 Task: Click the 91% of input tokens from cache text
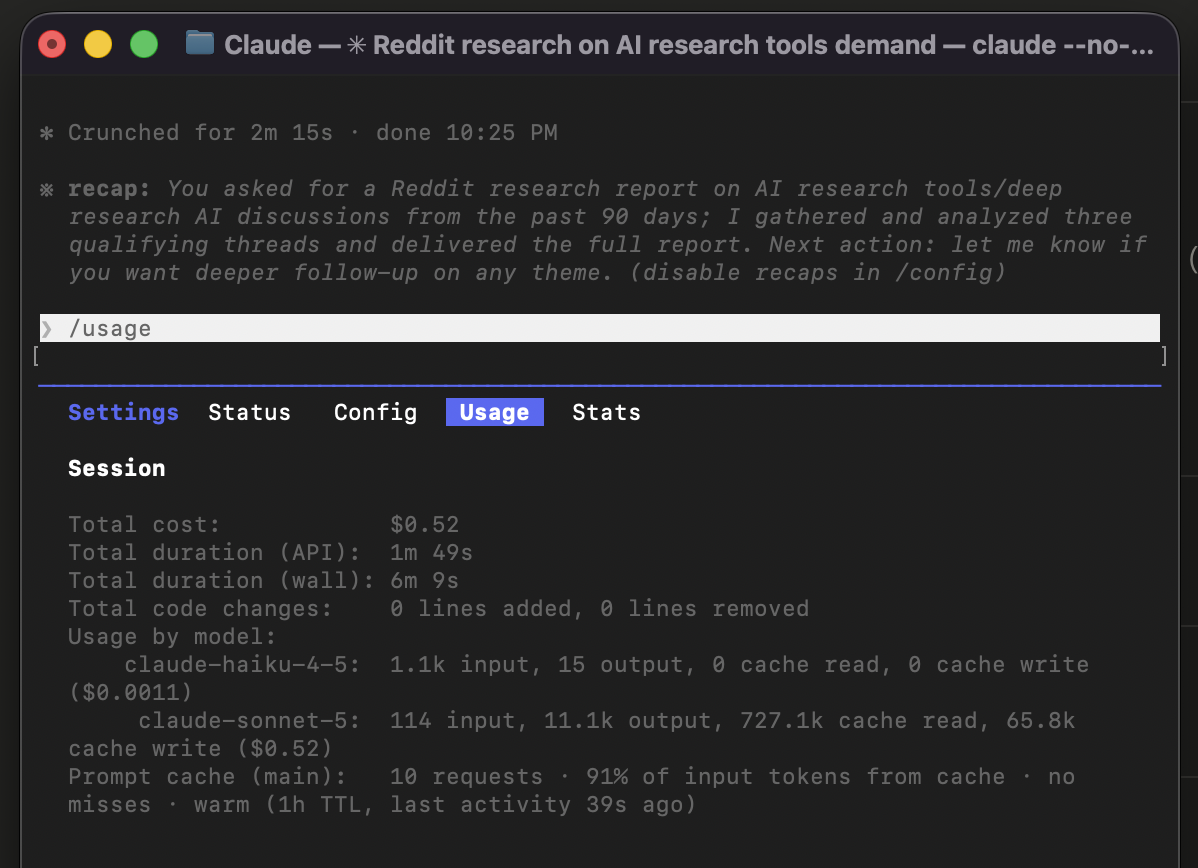coord(795,777)
